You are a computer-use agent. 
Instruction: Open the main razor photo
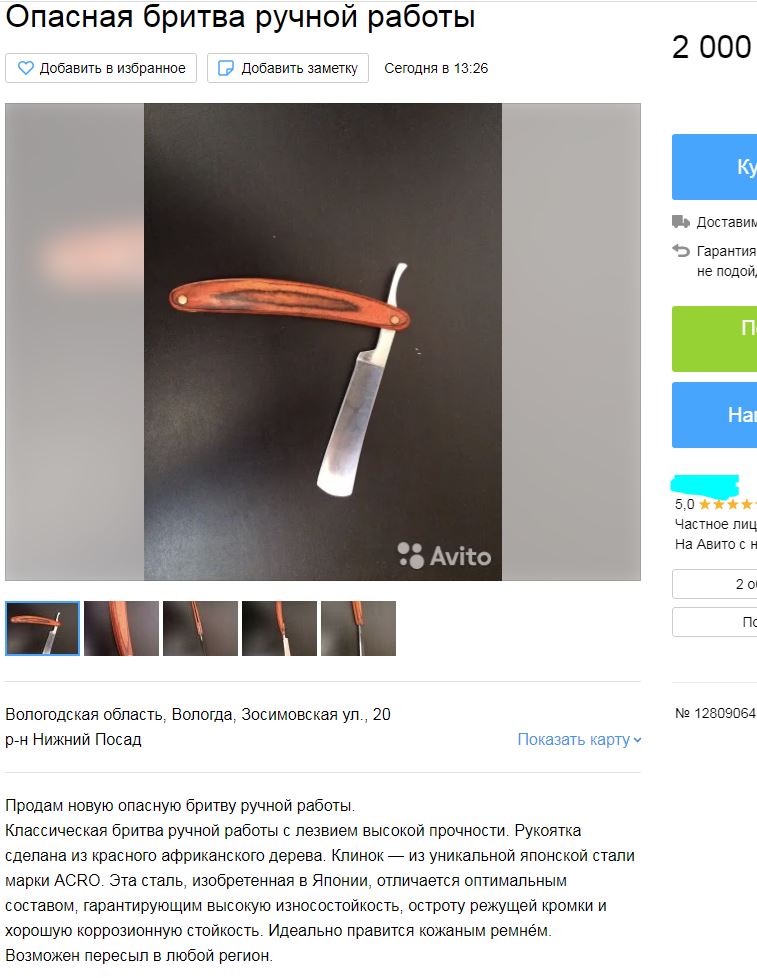323,342
